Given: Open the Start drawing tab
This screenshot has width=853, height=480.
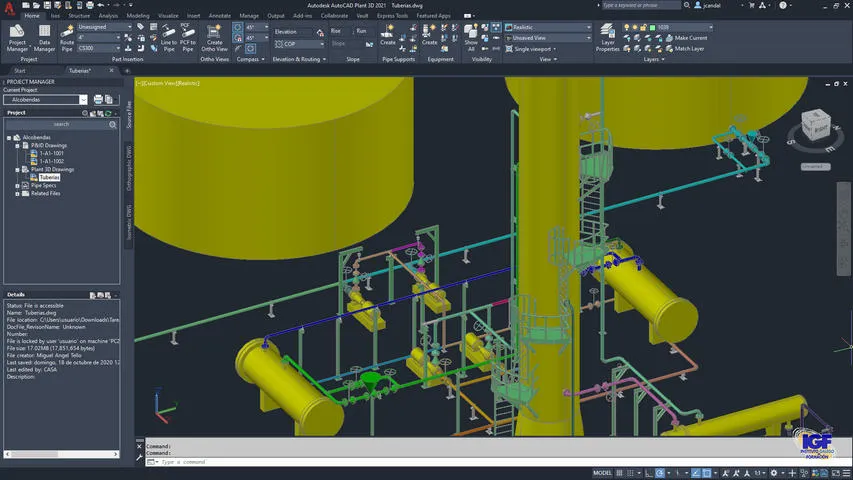Looking at the screenshot, I should click(x=20, y=71).
